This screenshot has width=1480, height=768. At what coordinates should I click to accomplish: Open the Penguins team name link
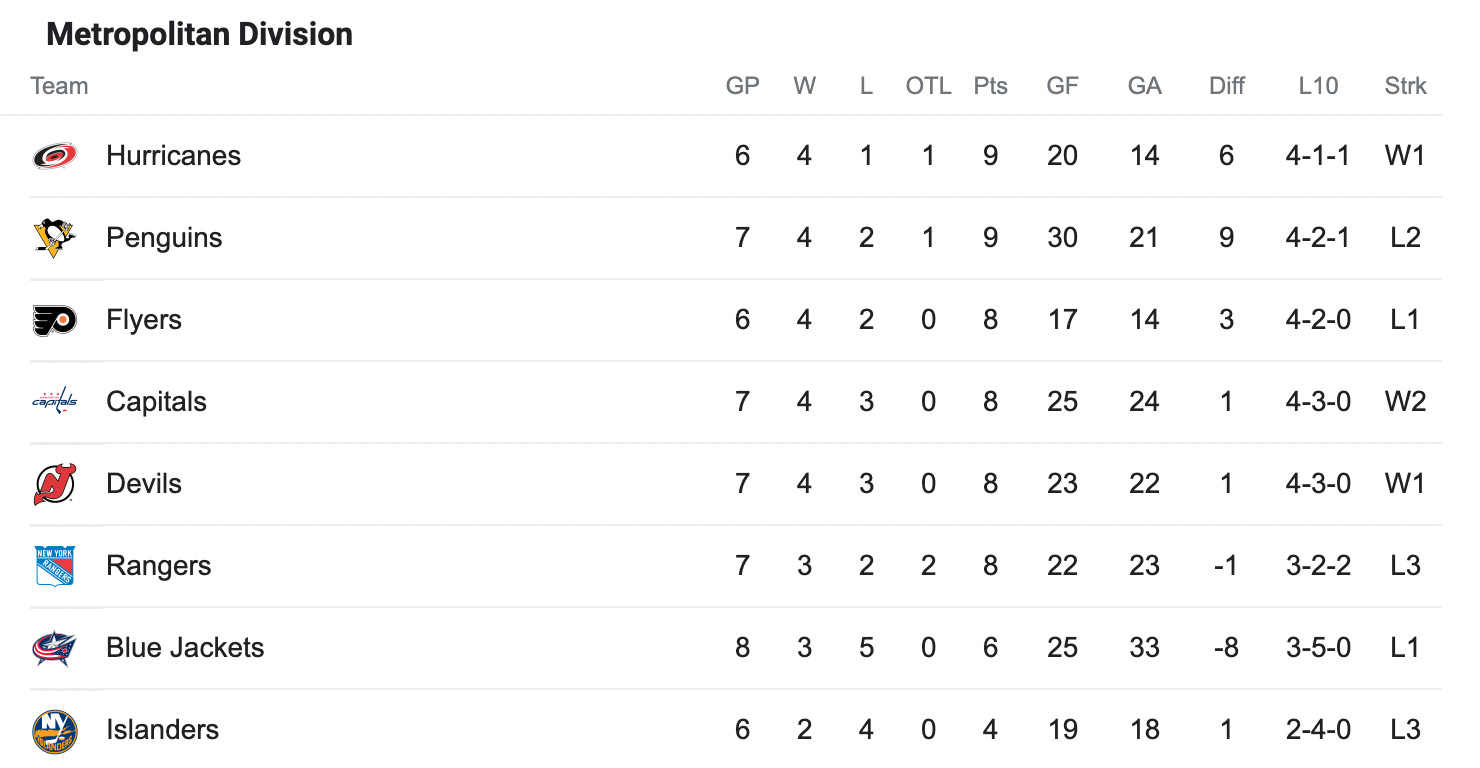click(x=164, y=238)
